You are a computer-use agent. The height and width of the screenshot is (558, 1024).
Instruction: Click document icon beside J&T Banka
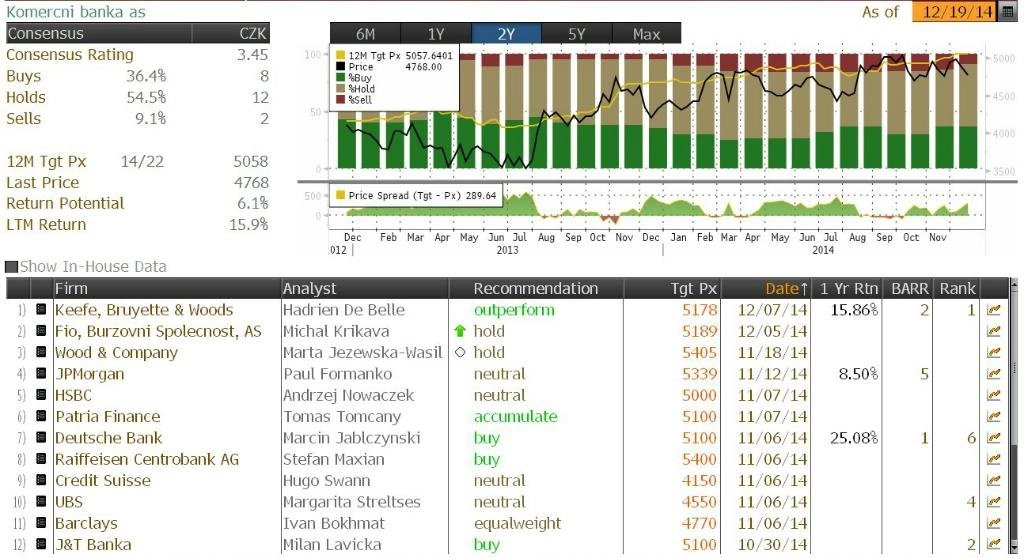pyautogui.click(x=41, y=544)
